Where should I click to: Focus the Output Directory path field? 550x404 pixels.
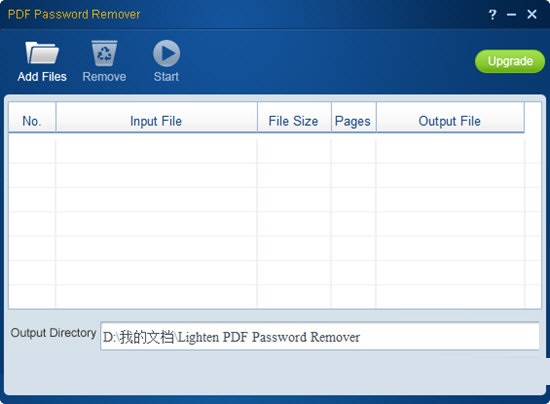(x=320, y=336)
